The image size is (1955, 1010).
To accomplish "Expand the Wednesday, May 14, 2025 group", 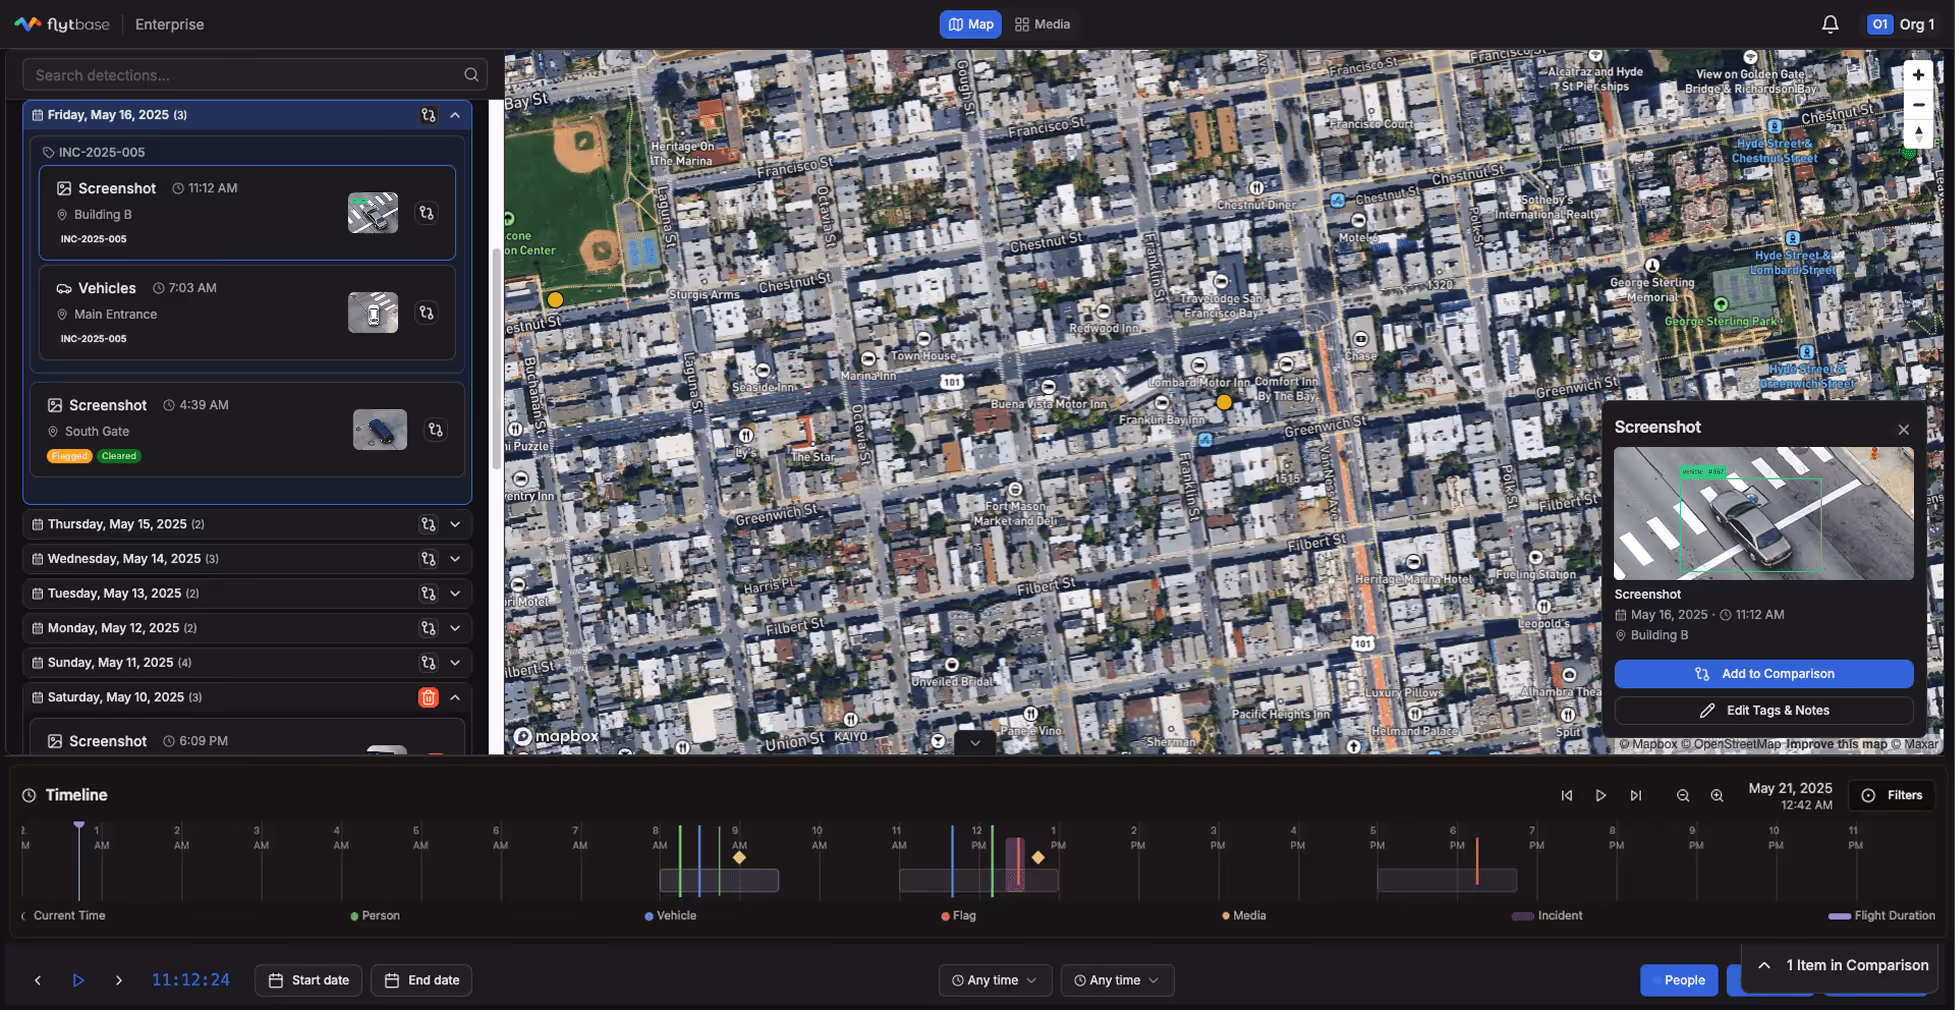I will pos(455,559).
